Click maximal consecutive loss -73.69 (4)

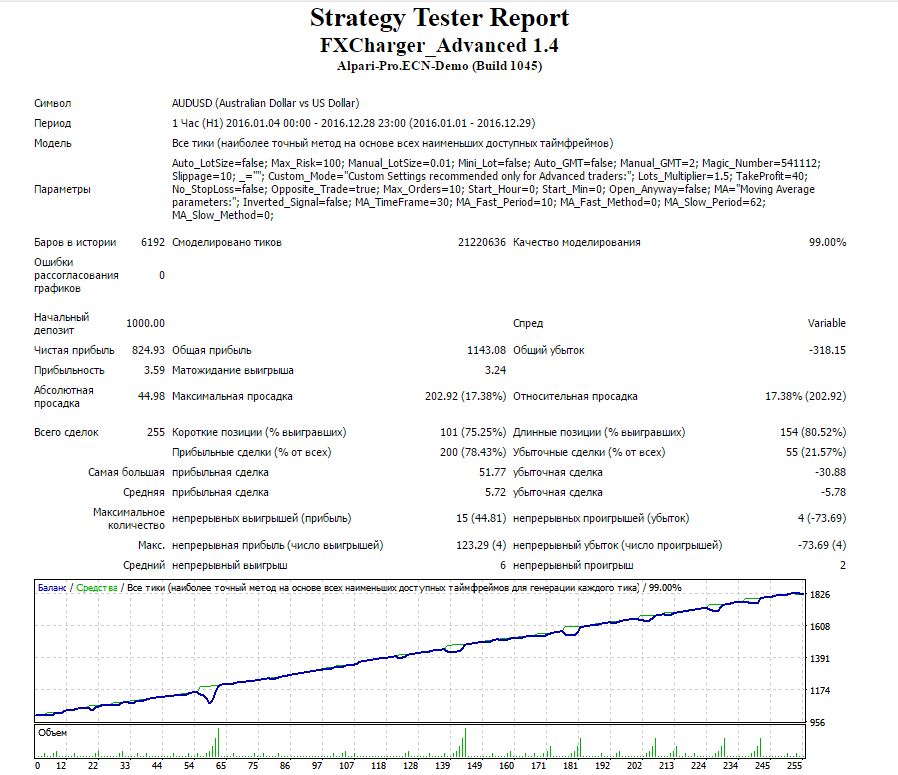point(822,545)
